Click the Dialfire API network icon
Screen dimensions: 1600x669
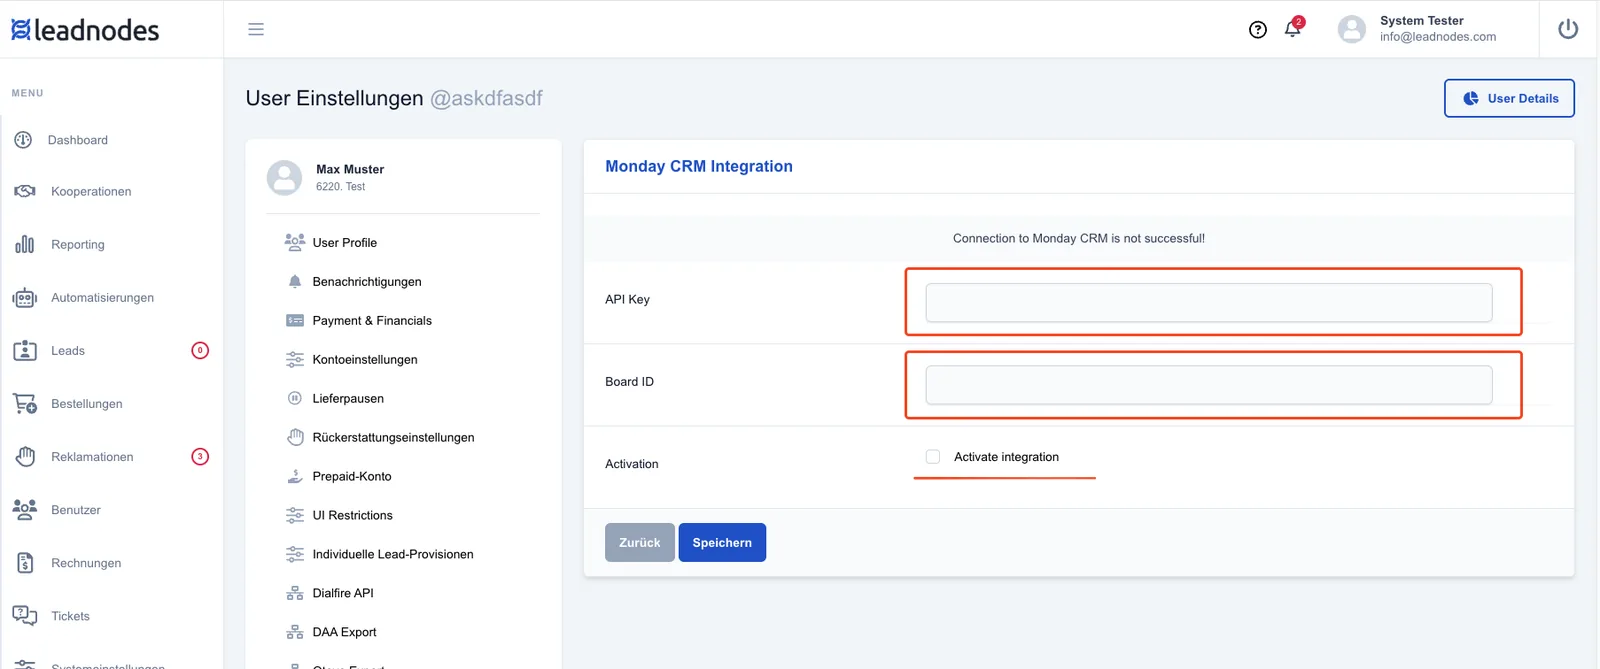click(x=295, y=593)
